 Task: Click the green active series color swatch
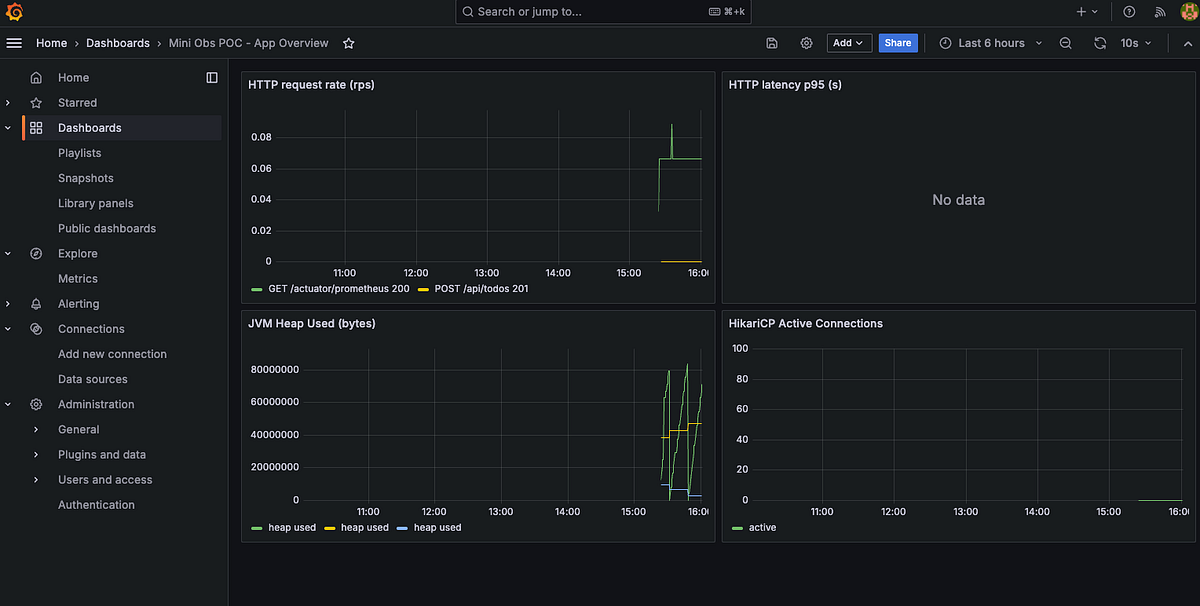tap(737, 528)
